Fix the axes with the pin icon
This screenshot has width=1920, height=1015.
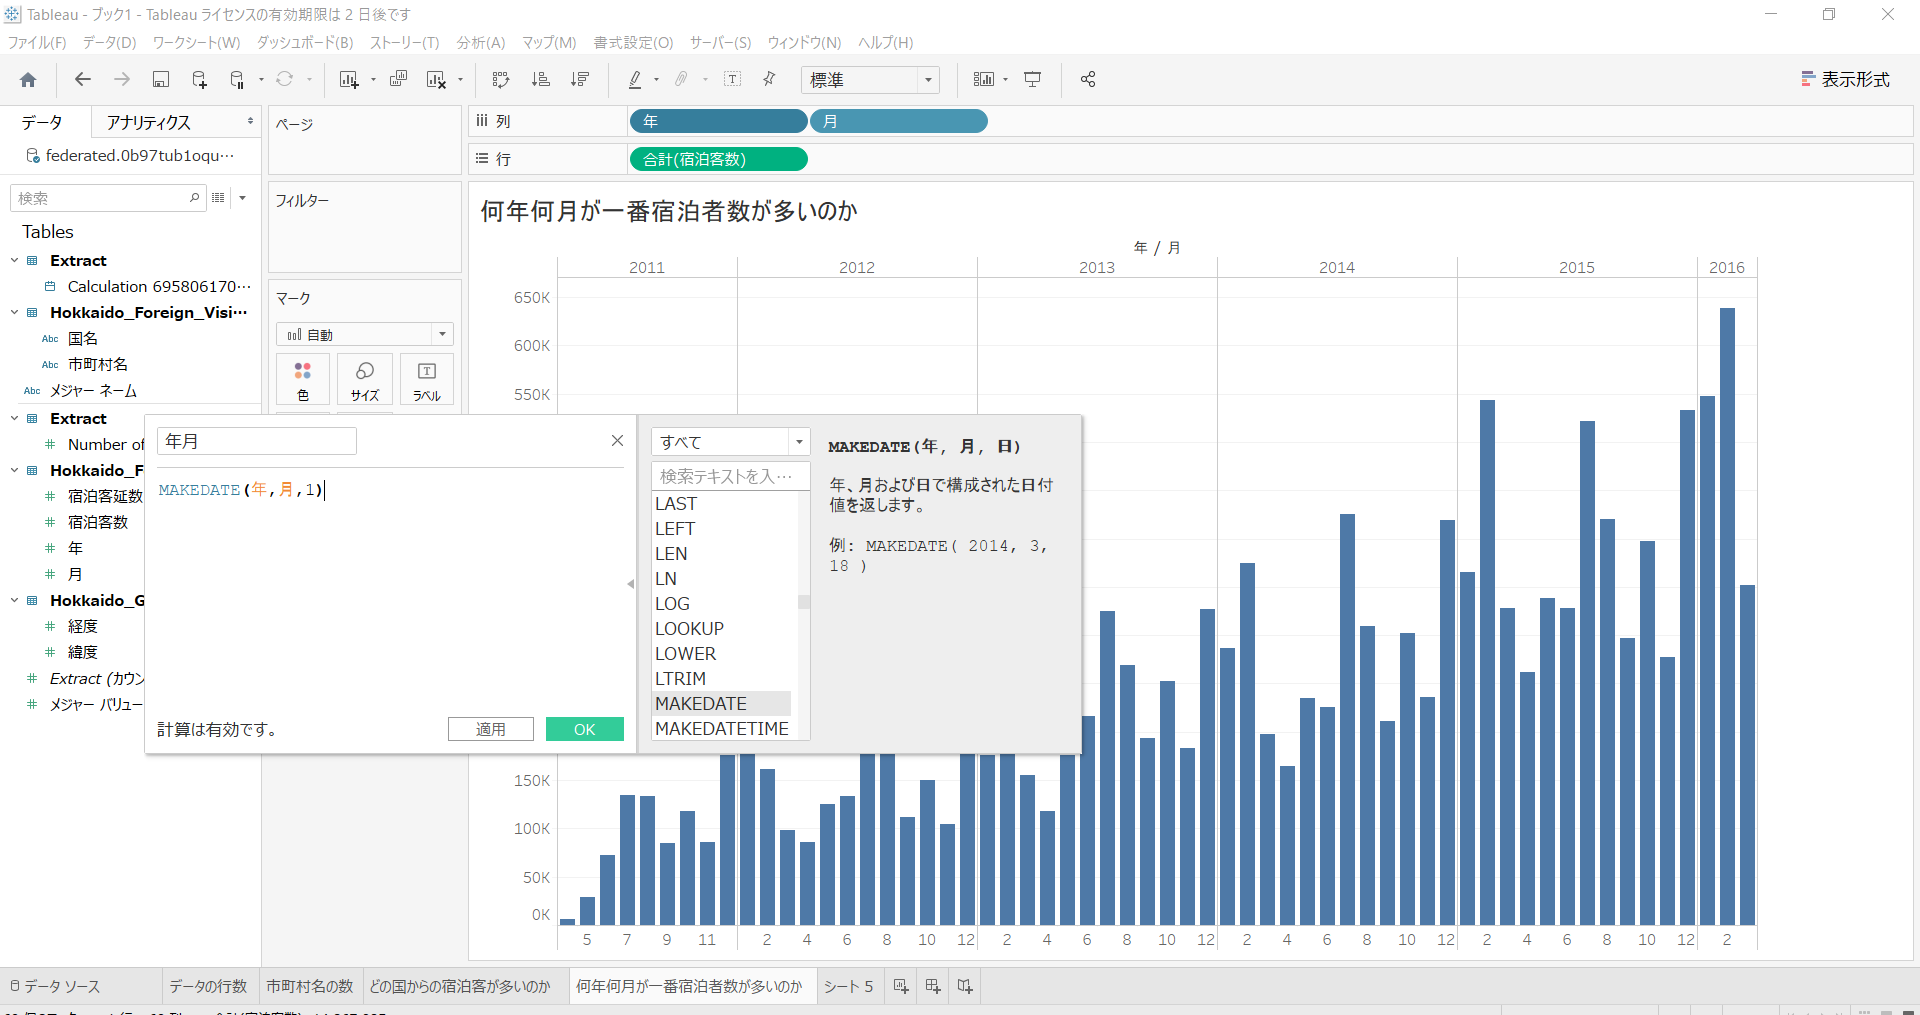769,80
